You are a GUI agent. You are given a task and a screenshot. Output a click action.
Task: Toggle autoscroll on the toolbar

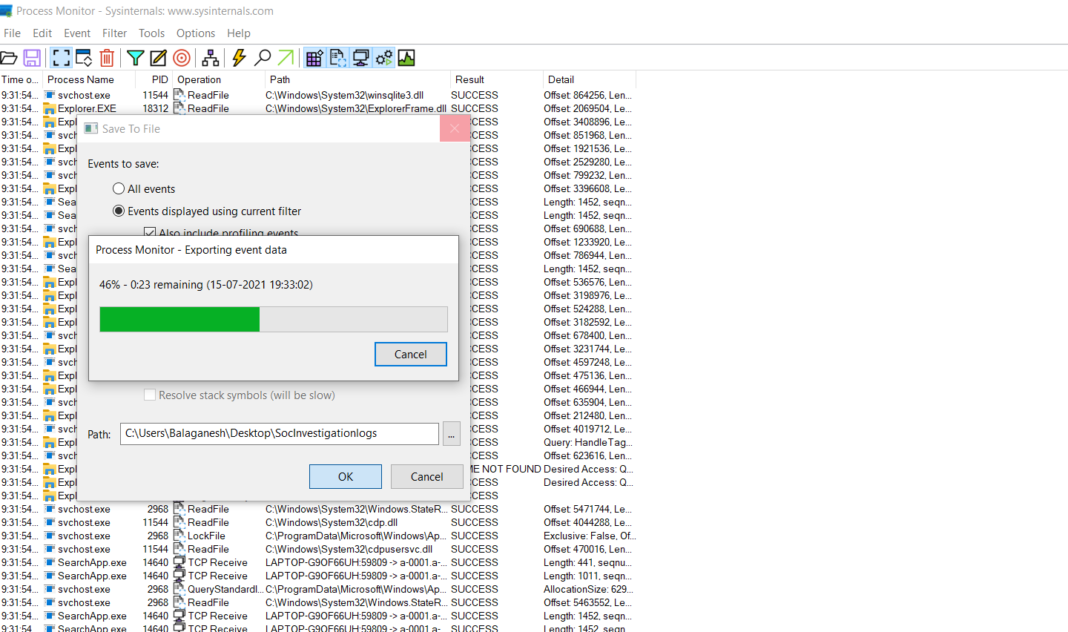tap(84, 58)
